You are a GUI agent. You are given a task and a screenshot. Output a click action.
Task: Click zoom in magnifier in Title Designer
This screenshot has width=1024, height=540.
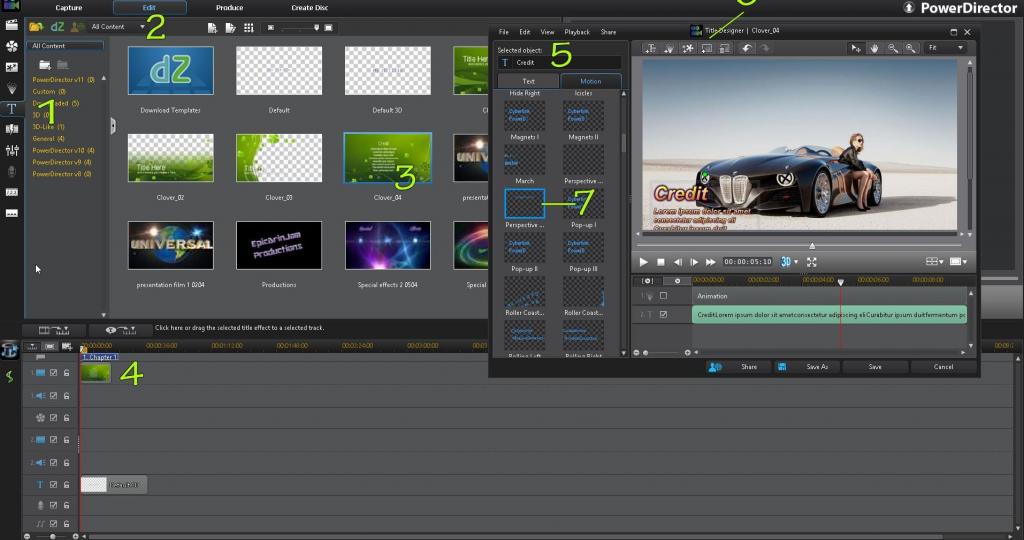point(910,48)
